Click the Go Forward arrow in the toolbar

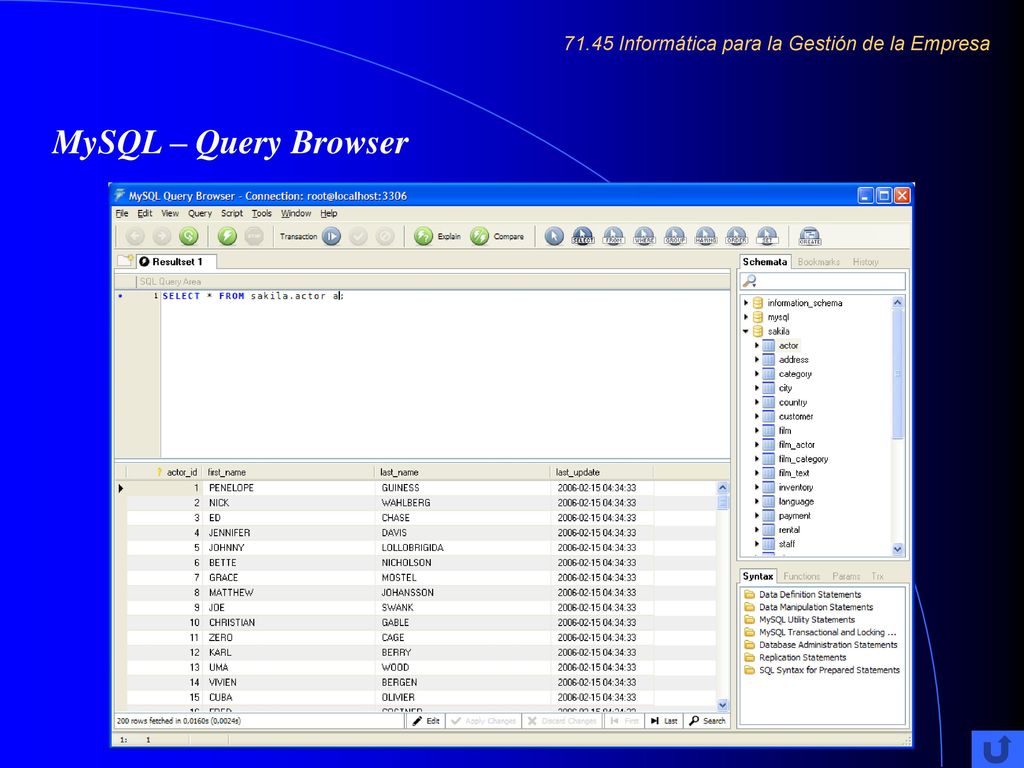pos(161,236)
